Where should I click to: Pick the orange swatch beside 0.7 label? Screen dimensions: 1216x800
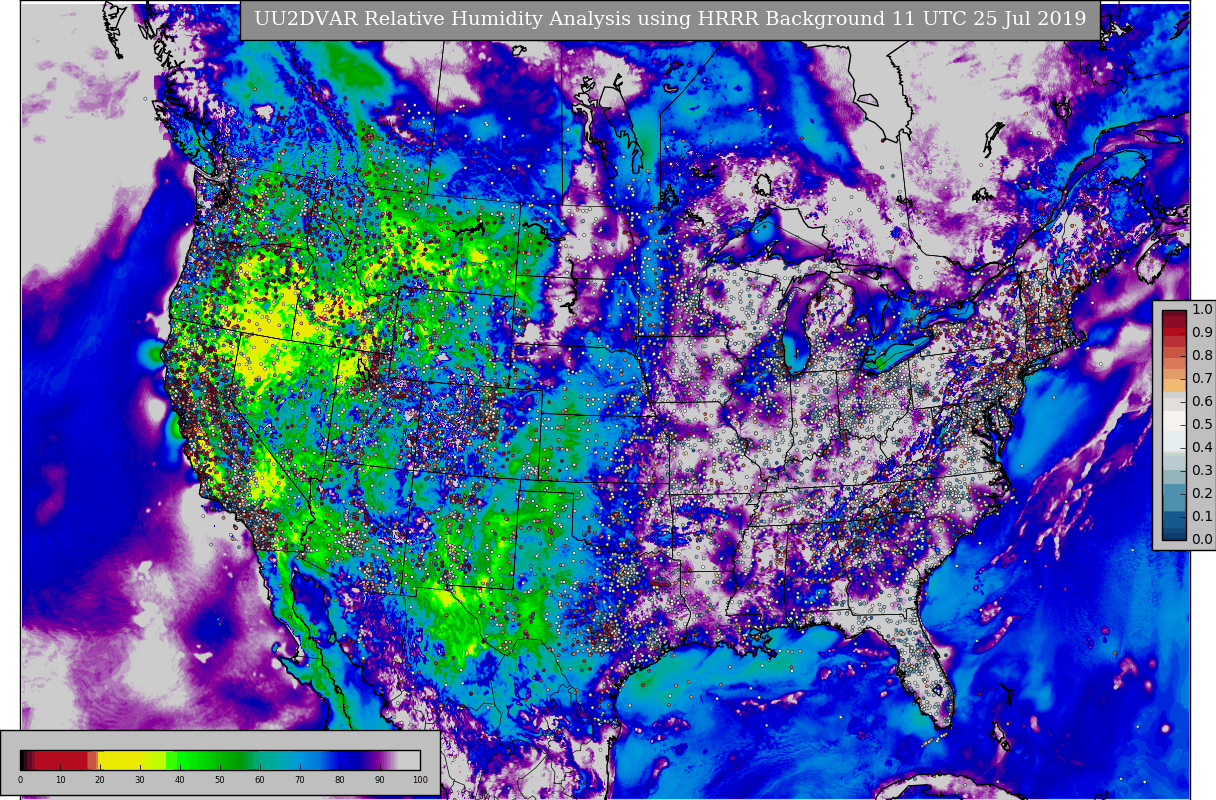[1174, 384]
